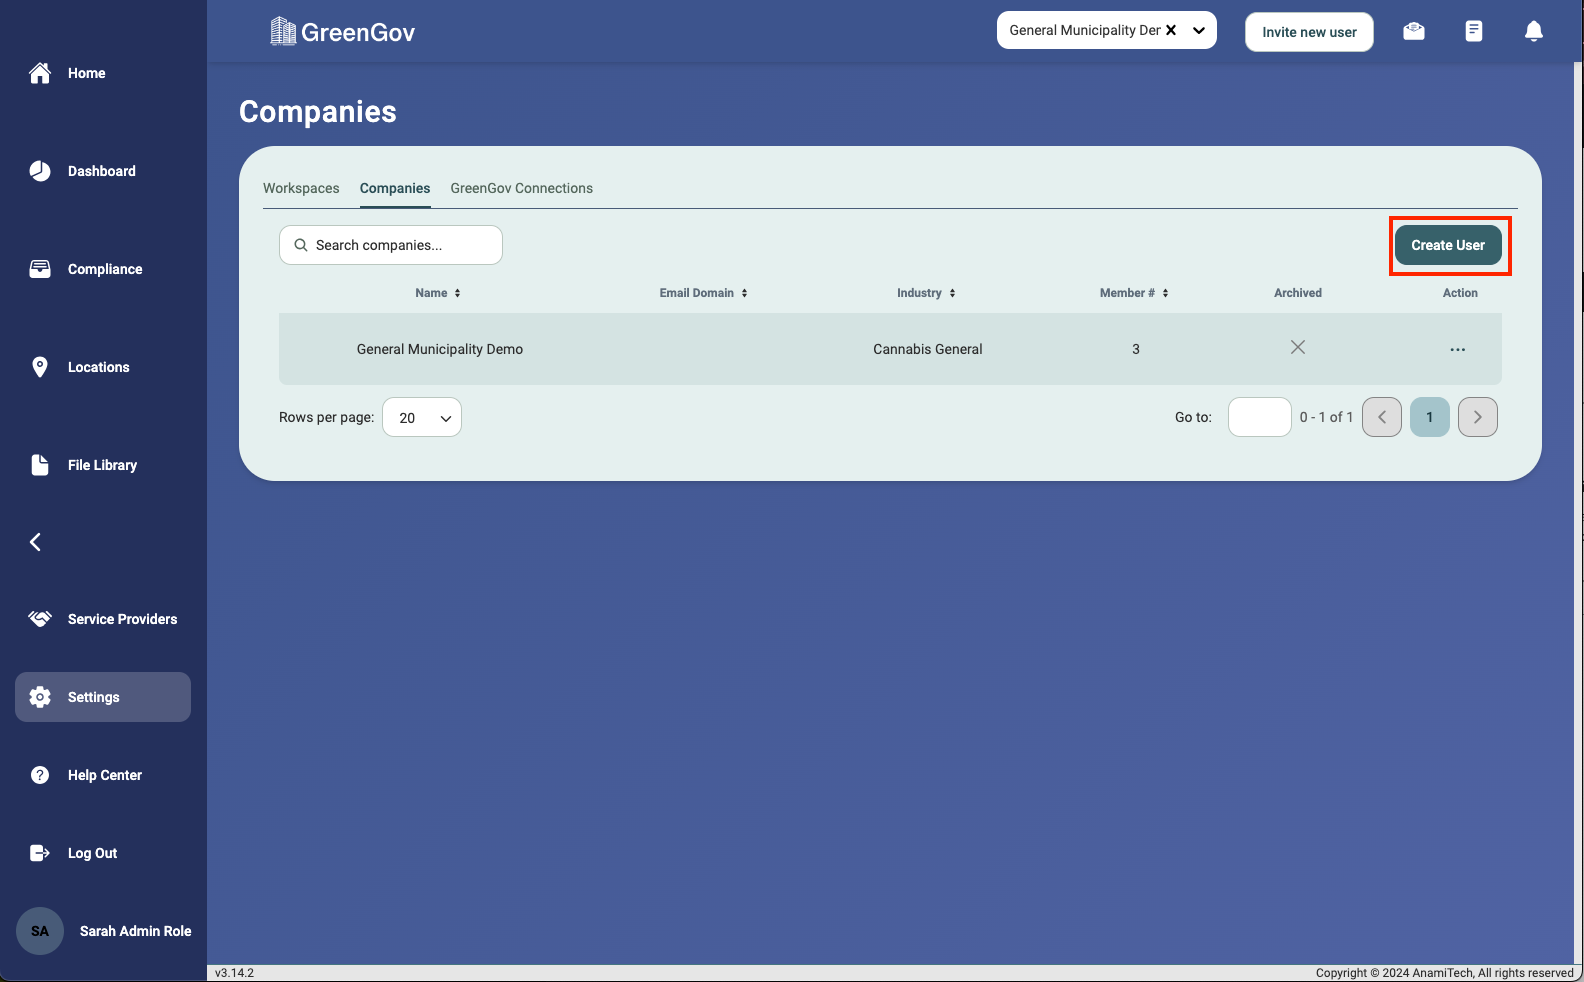Open the document notes icon in header
This screenshot has width=1584, height=982.
1474,31
